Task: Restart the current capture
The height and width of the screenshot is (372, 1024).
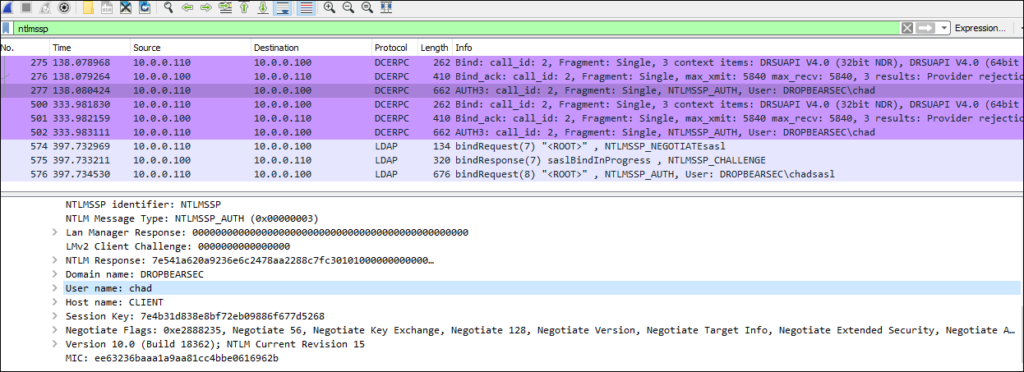Action: pyautogui.click(x=46, y=8)
